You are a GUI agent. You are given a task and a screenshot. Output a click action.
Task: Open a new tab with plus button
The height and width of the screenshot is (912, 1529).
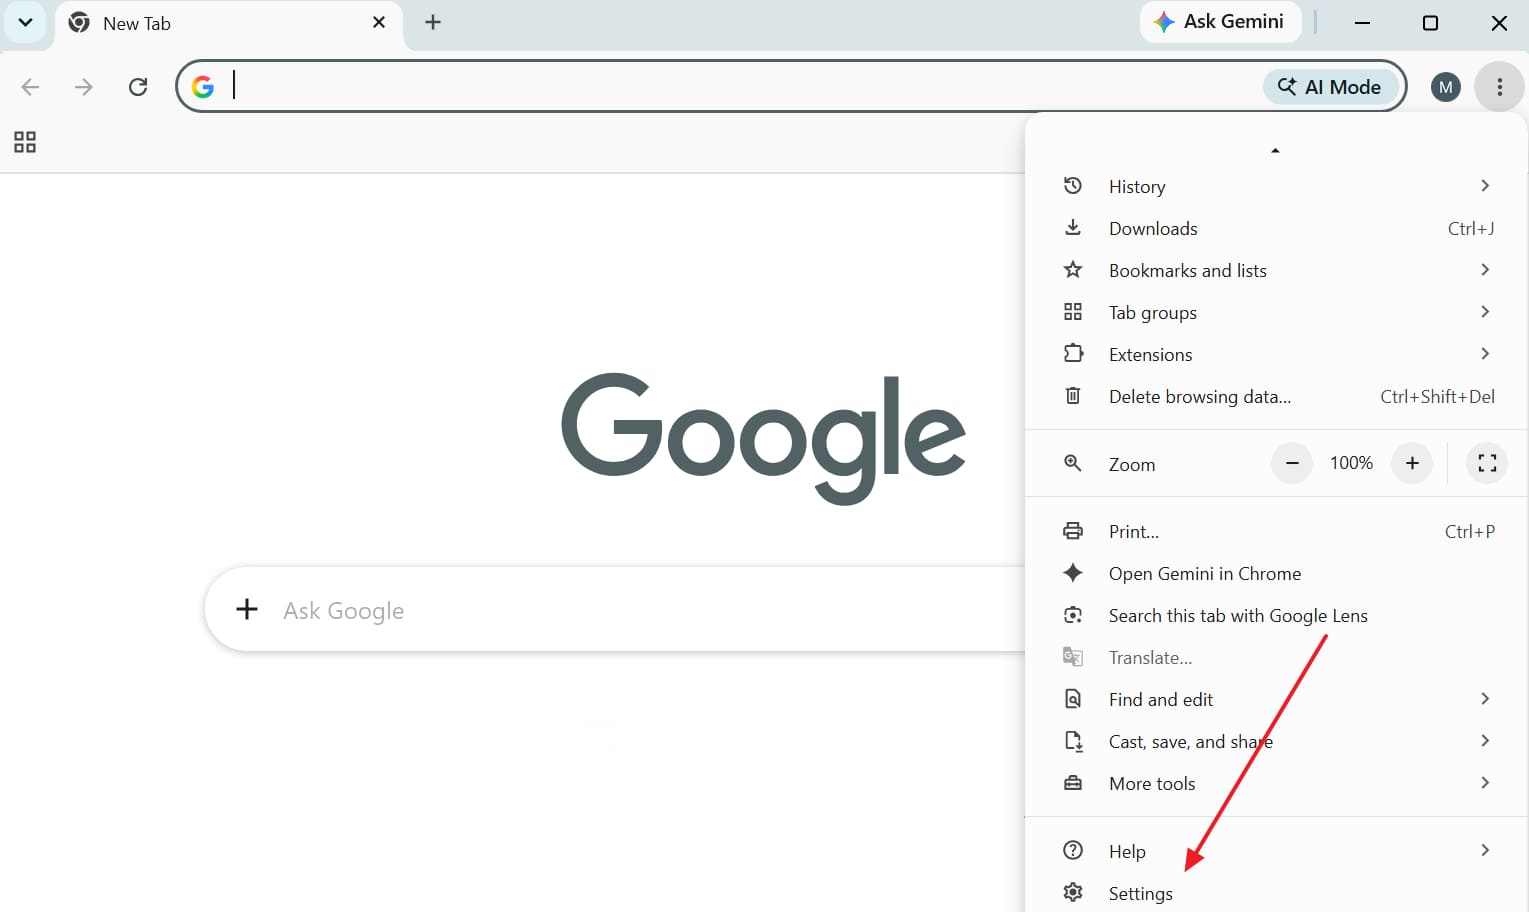click(x=433, y=22)
